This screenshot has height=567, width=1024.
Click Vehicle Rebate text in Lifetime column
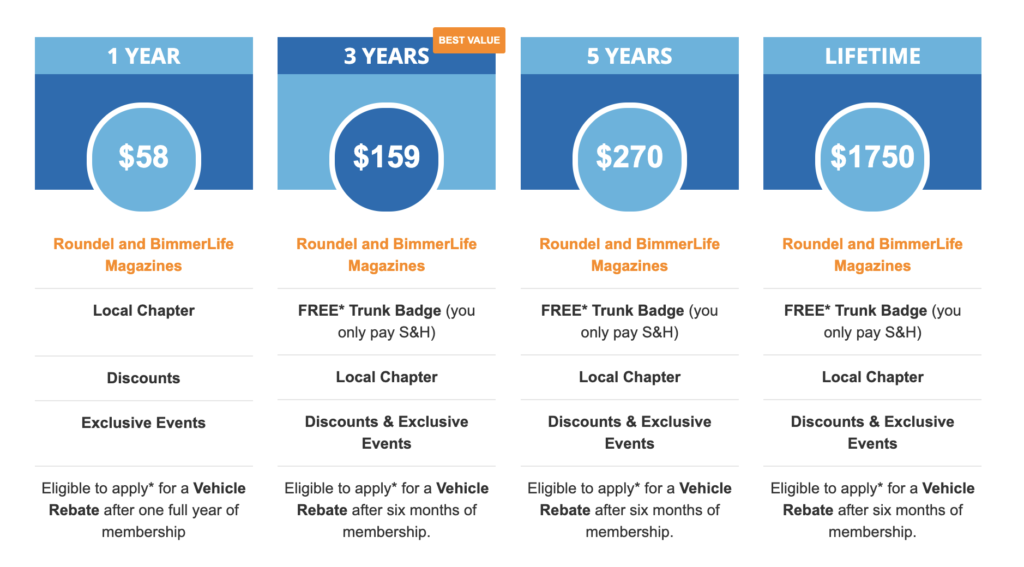coord(872,510)
